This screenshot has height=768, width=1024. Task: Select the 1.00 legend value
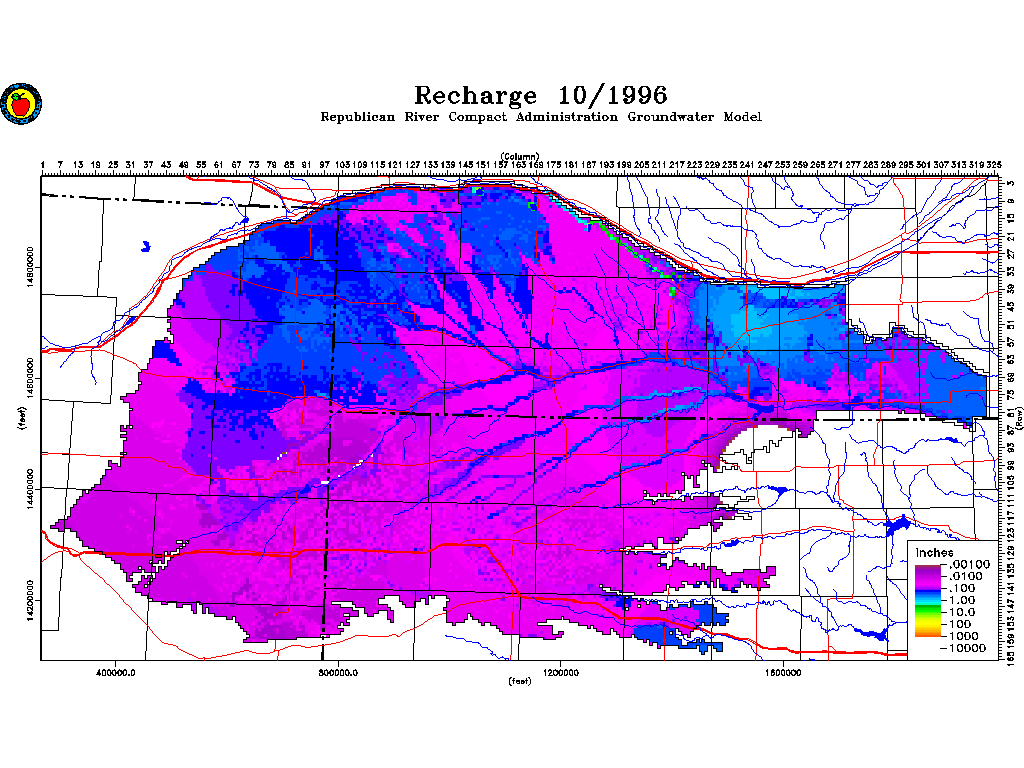963,601
